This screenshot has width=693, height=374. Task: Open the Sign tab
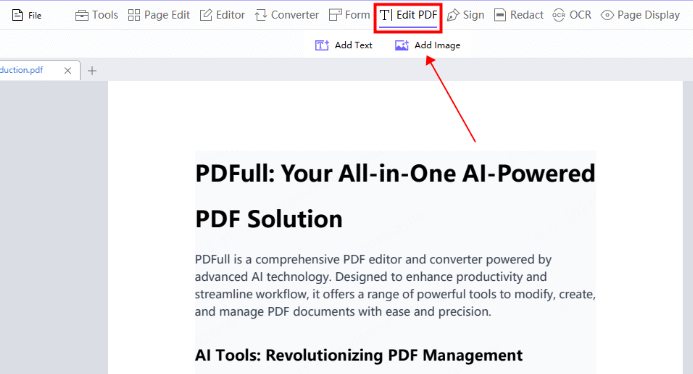465,15
